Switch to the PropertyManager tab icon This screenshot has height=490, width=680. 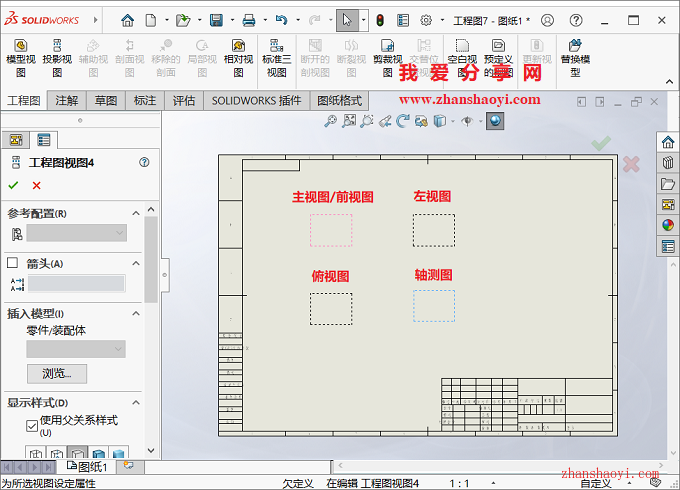click(x=44, y=140)
